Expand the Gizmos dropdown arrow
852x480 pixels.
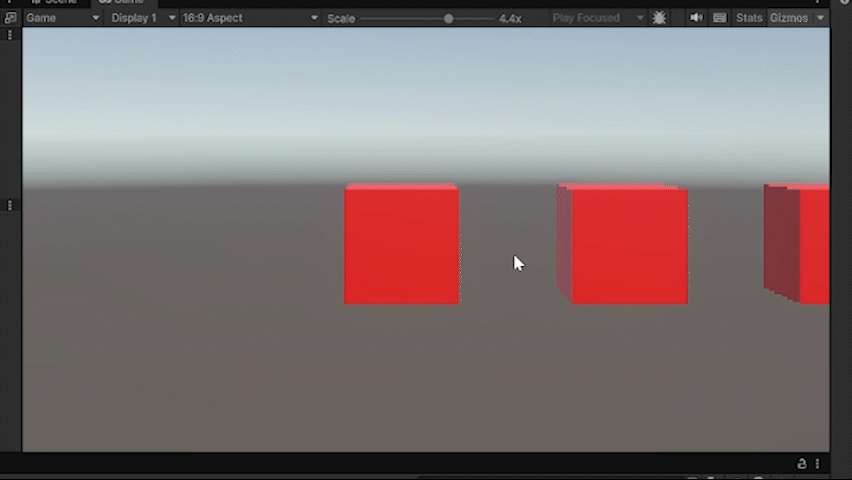click(x=821, y=18)
